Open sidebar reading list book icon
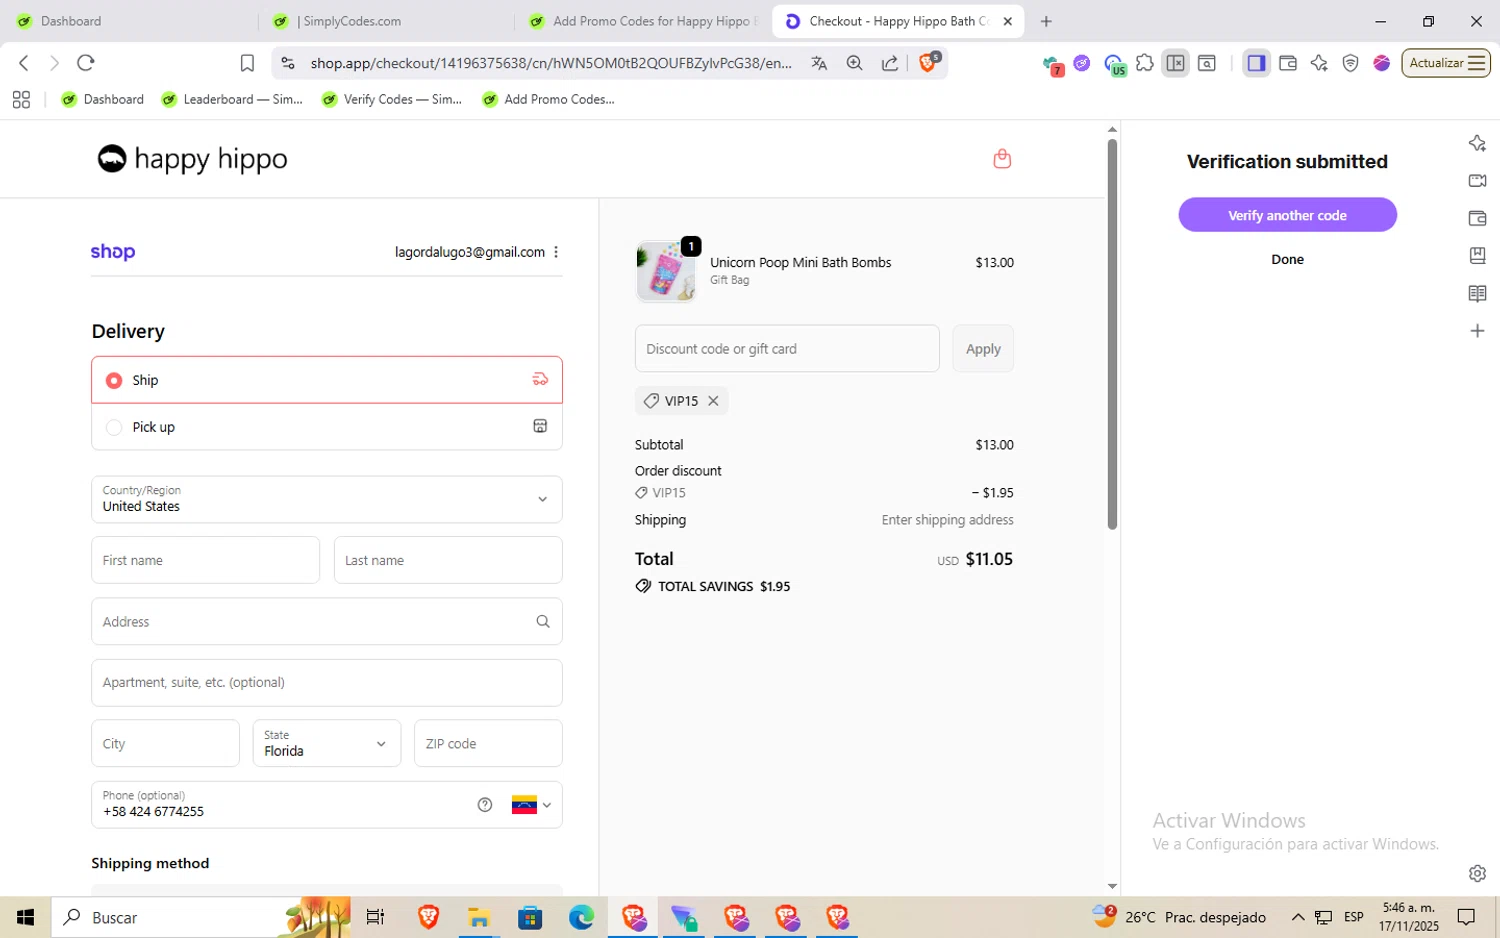 (1477, 293)
